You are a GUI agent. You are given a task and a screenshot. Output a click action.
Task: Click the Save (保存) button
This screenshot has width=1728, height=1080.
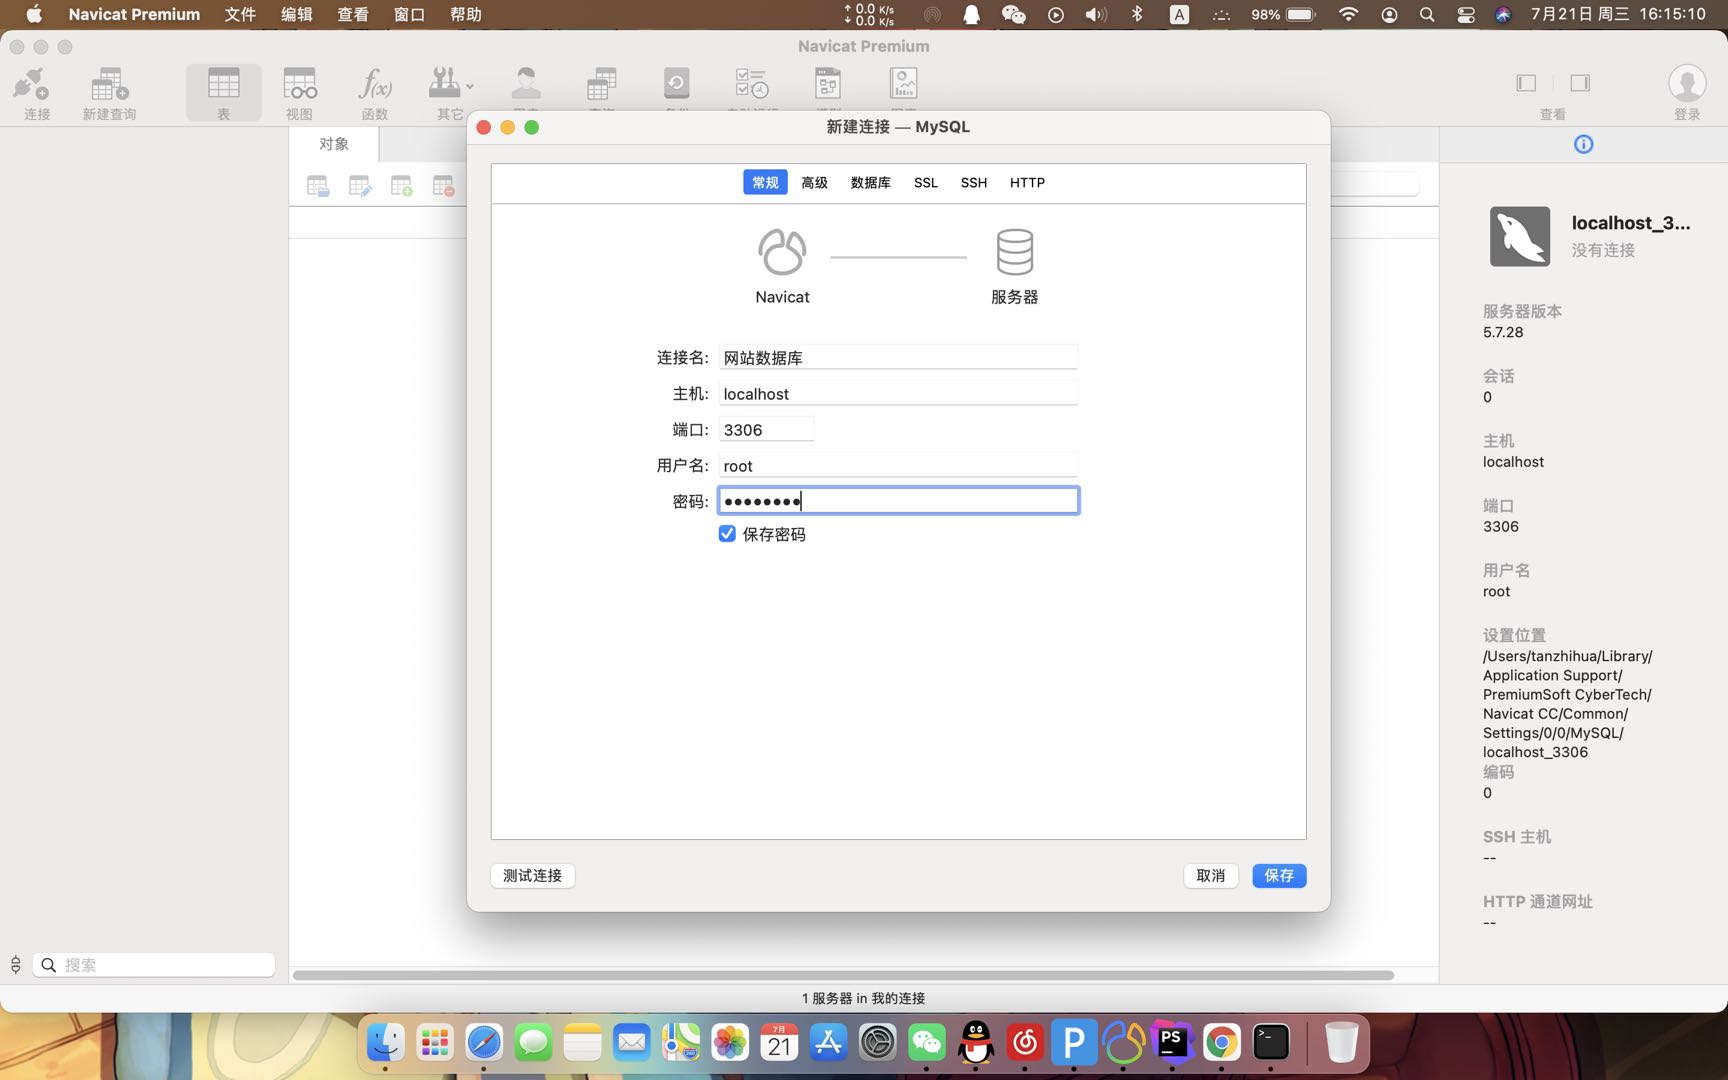1279,875
